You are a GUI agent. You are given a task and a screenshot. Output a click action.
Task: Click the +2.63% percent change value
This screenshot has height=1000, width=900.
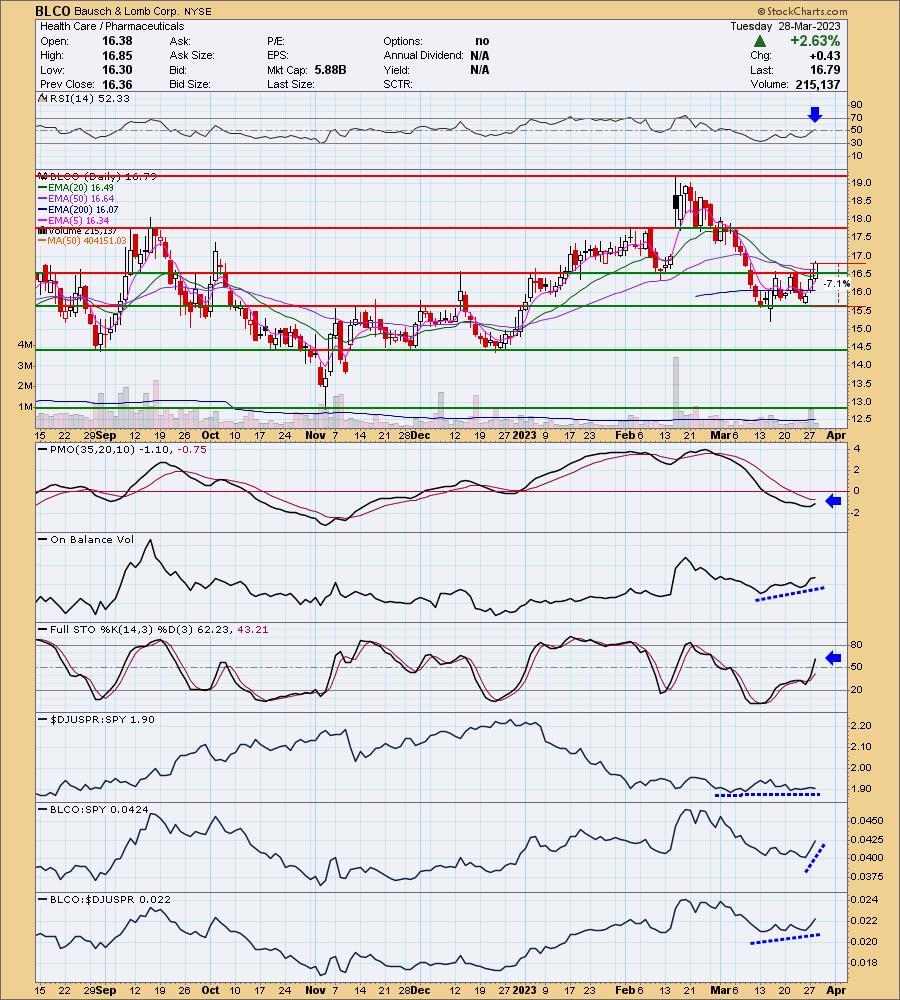coord(815,41)
